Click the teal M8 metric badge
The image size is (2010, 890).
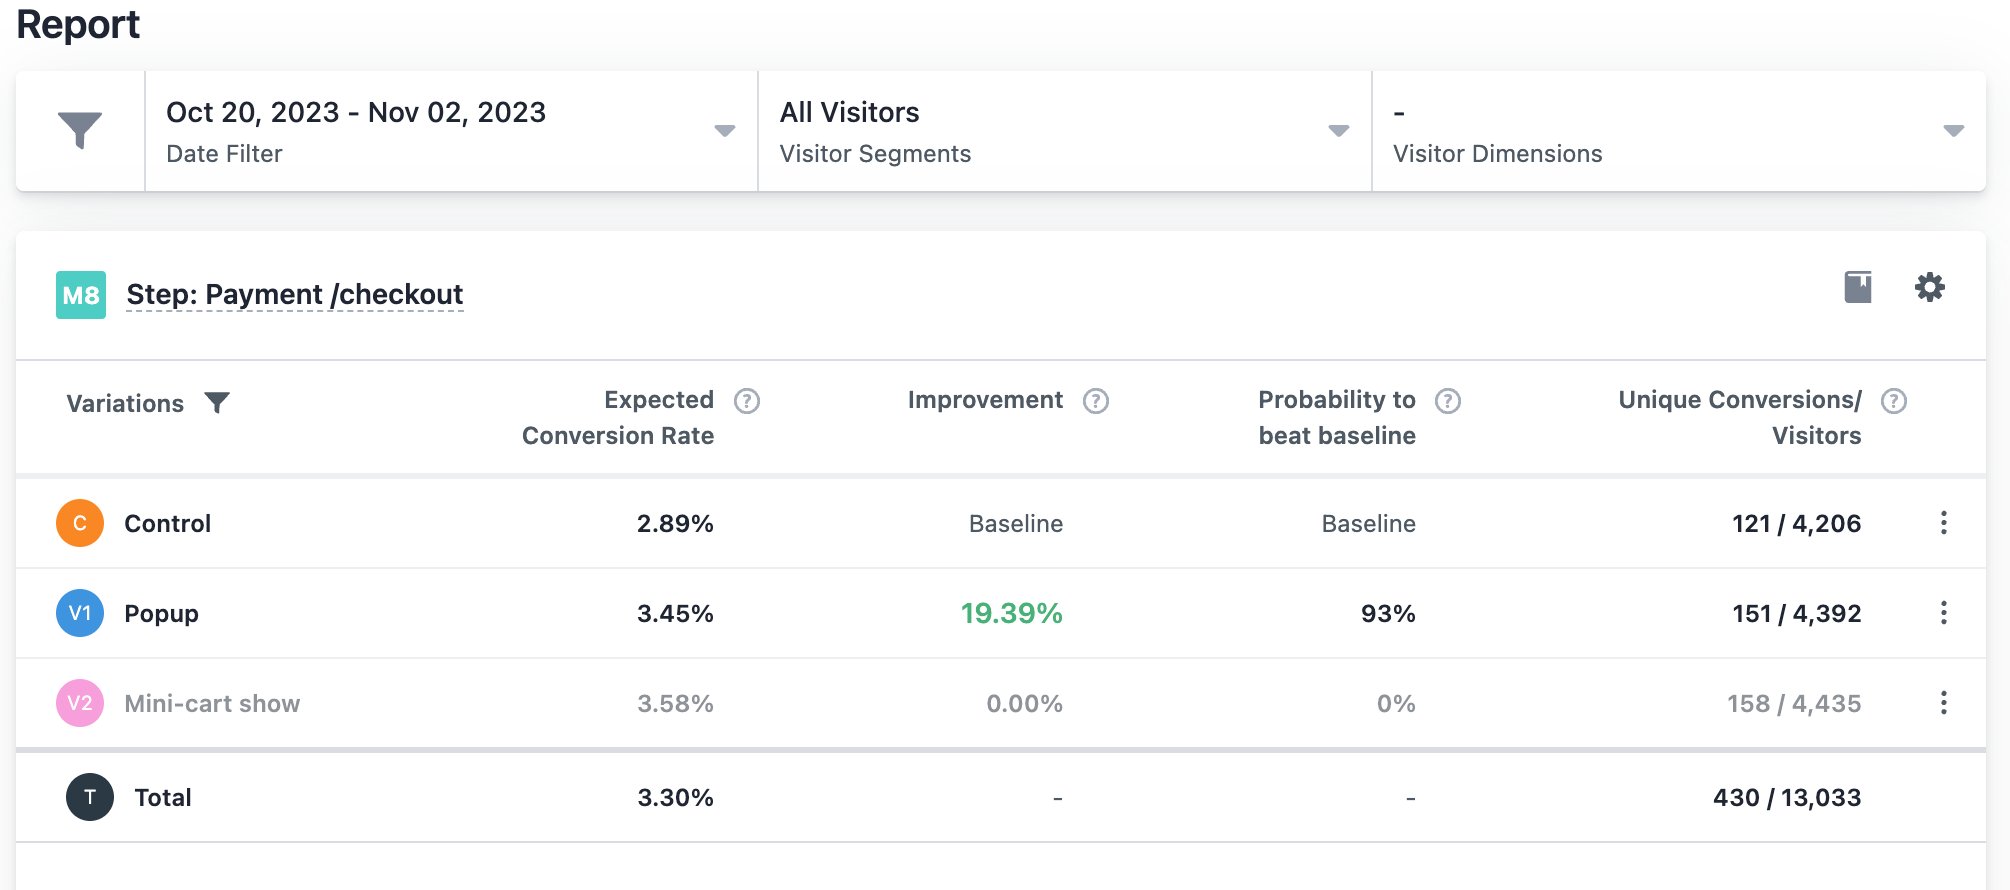click(81, 295)
